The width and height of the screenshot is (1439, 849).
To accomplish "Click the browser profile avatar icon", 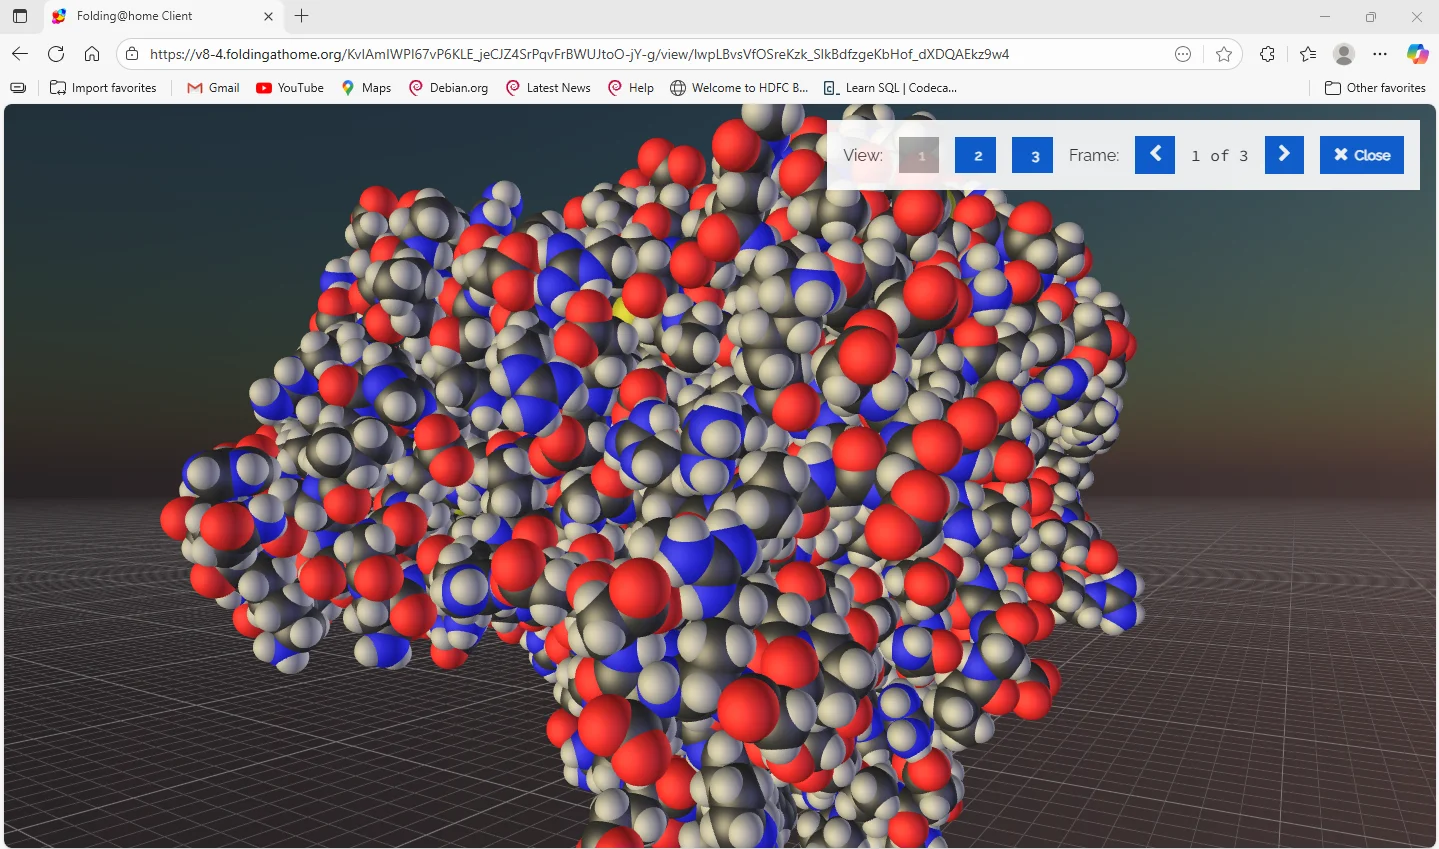I will (1343, 54).
